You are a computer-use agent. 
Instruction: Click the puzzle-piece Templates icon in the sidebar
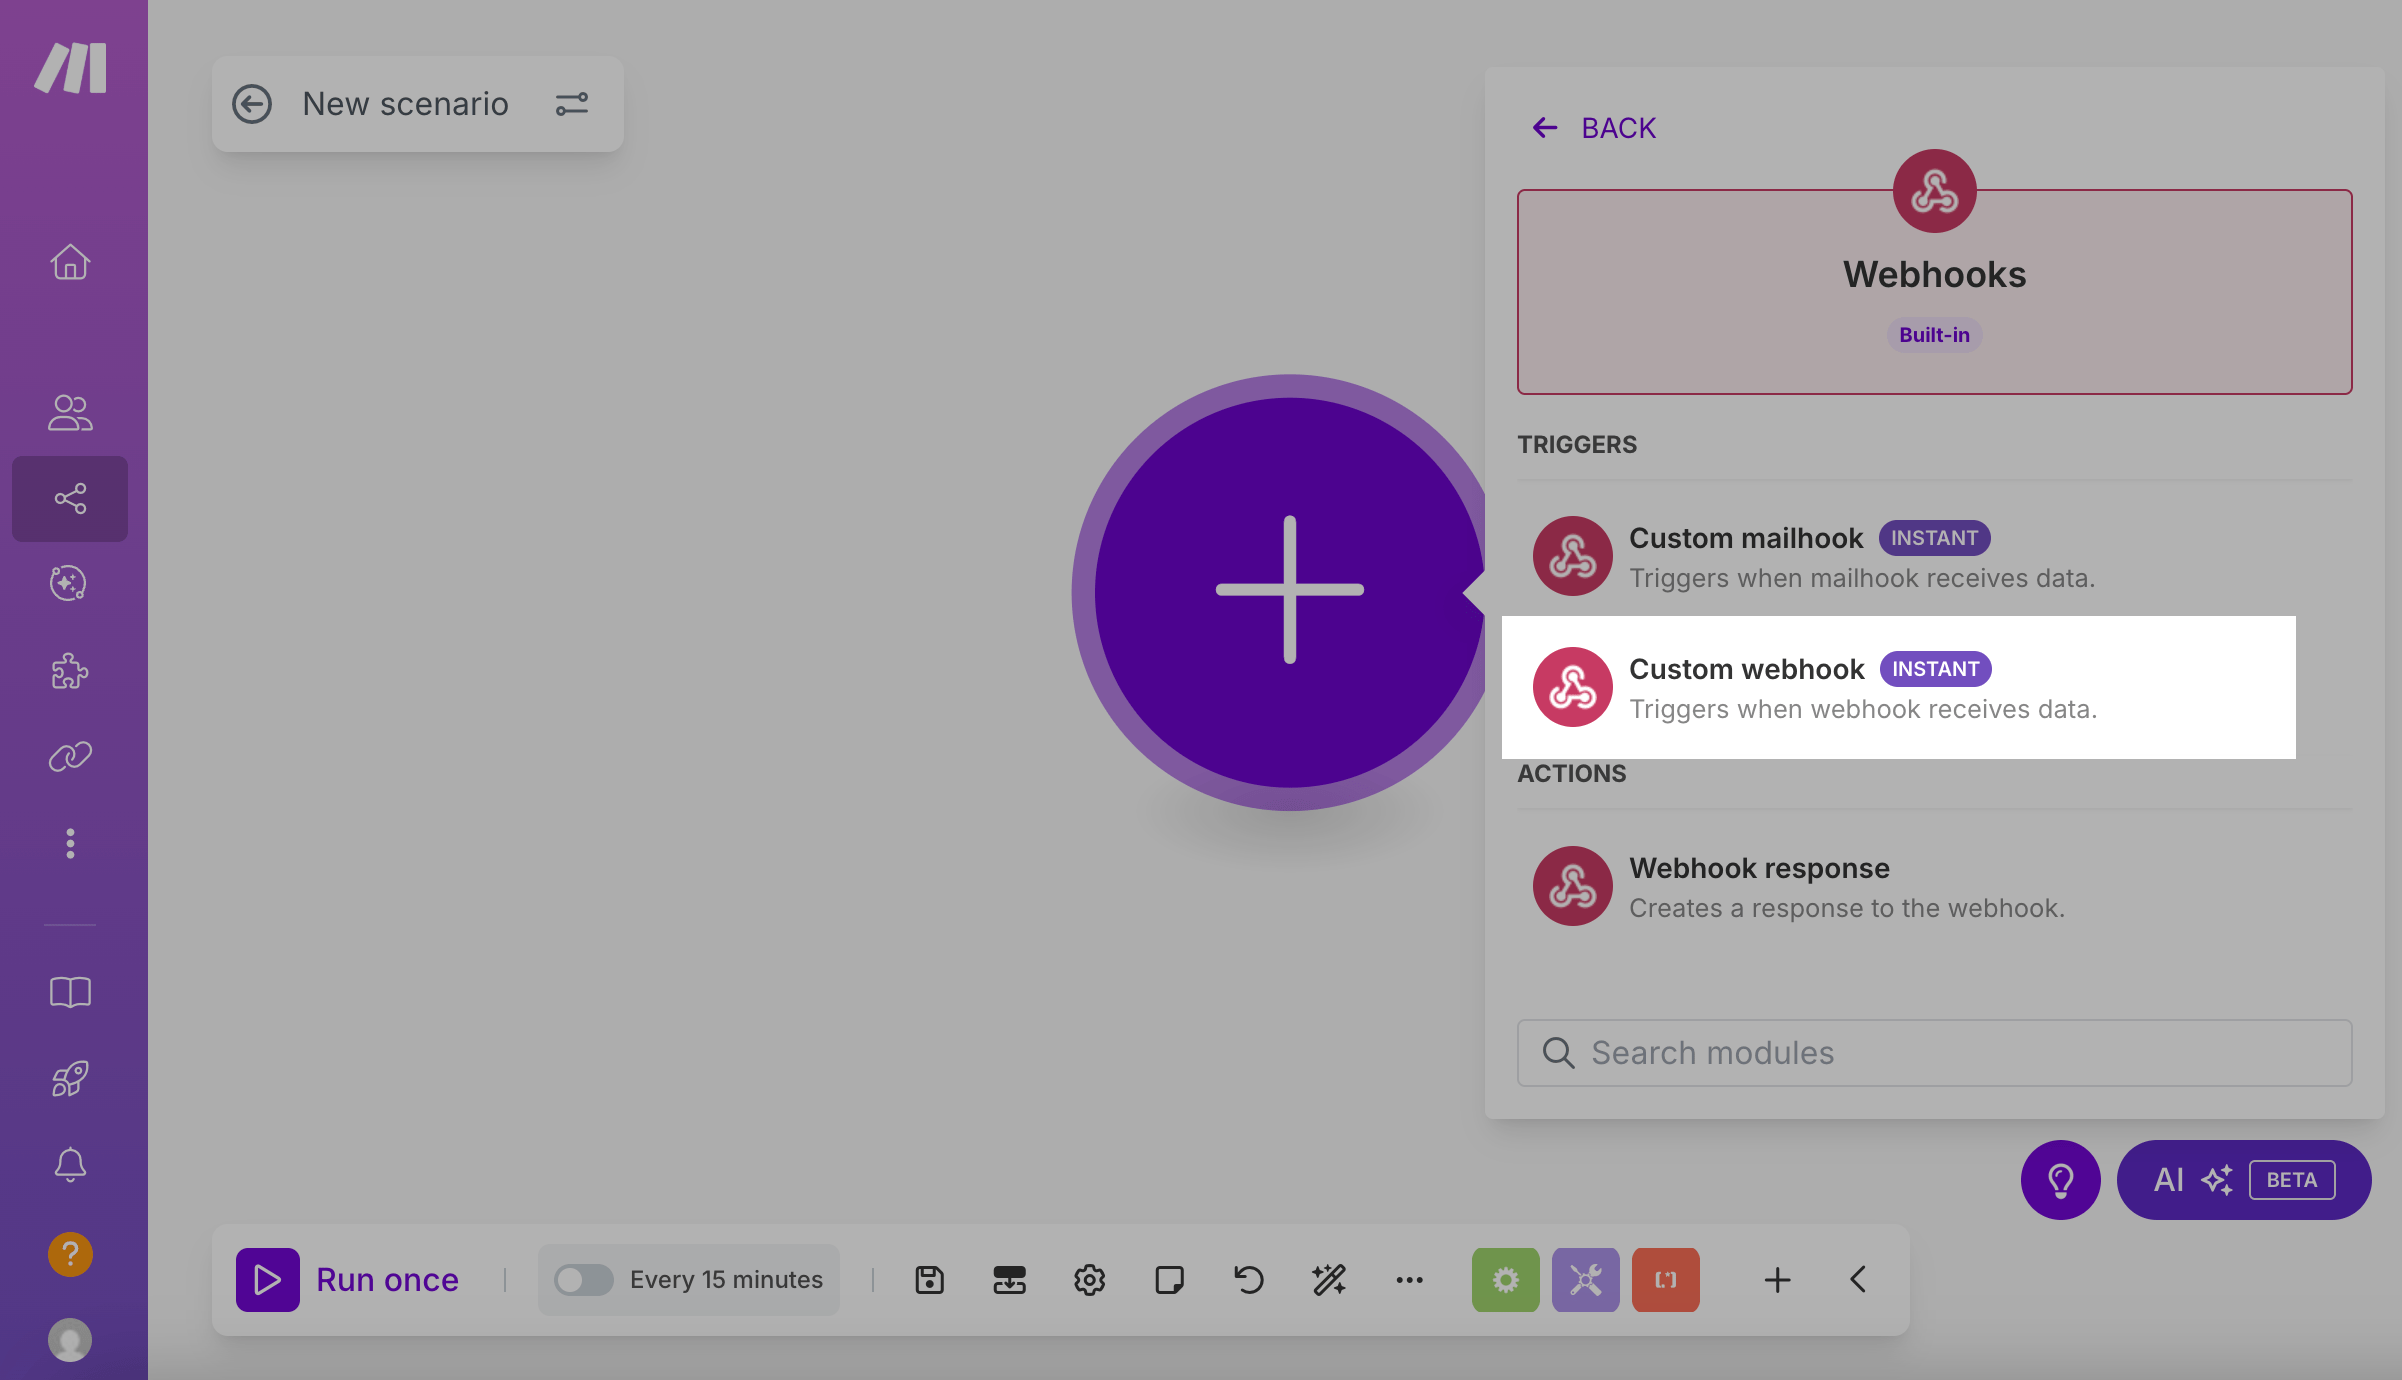70,671
